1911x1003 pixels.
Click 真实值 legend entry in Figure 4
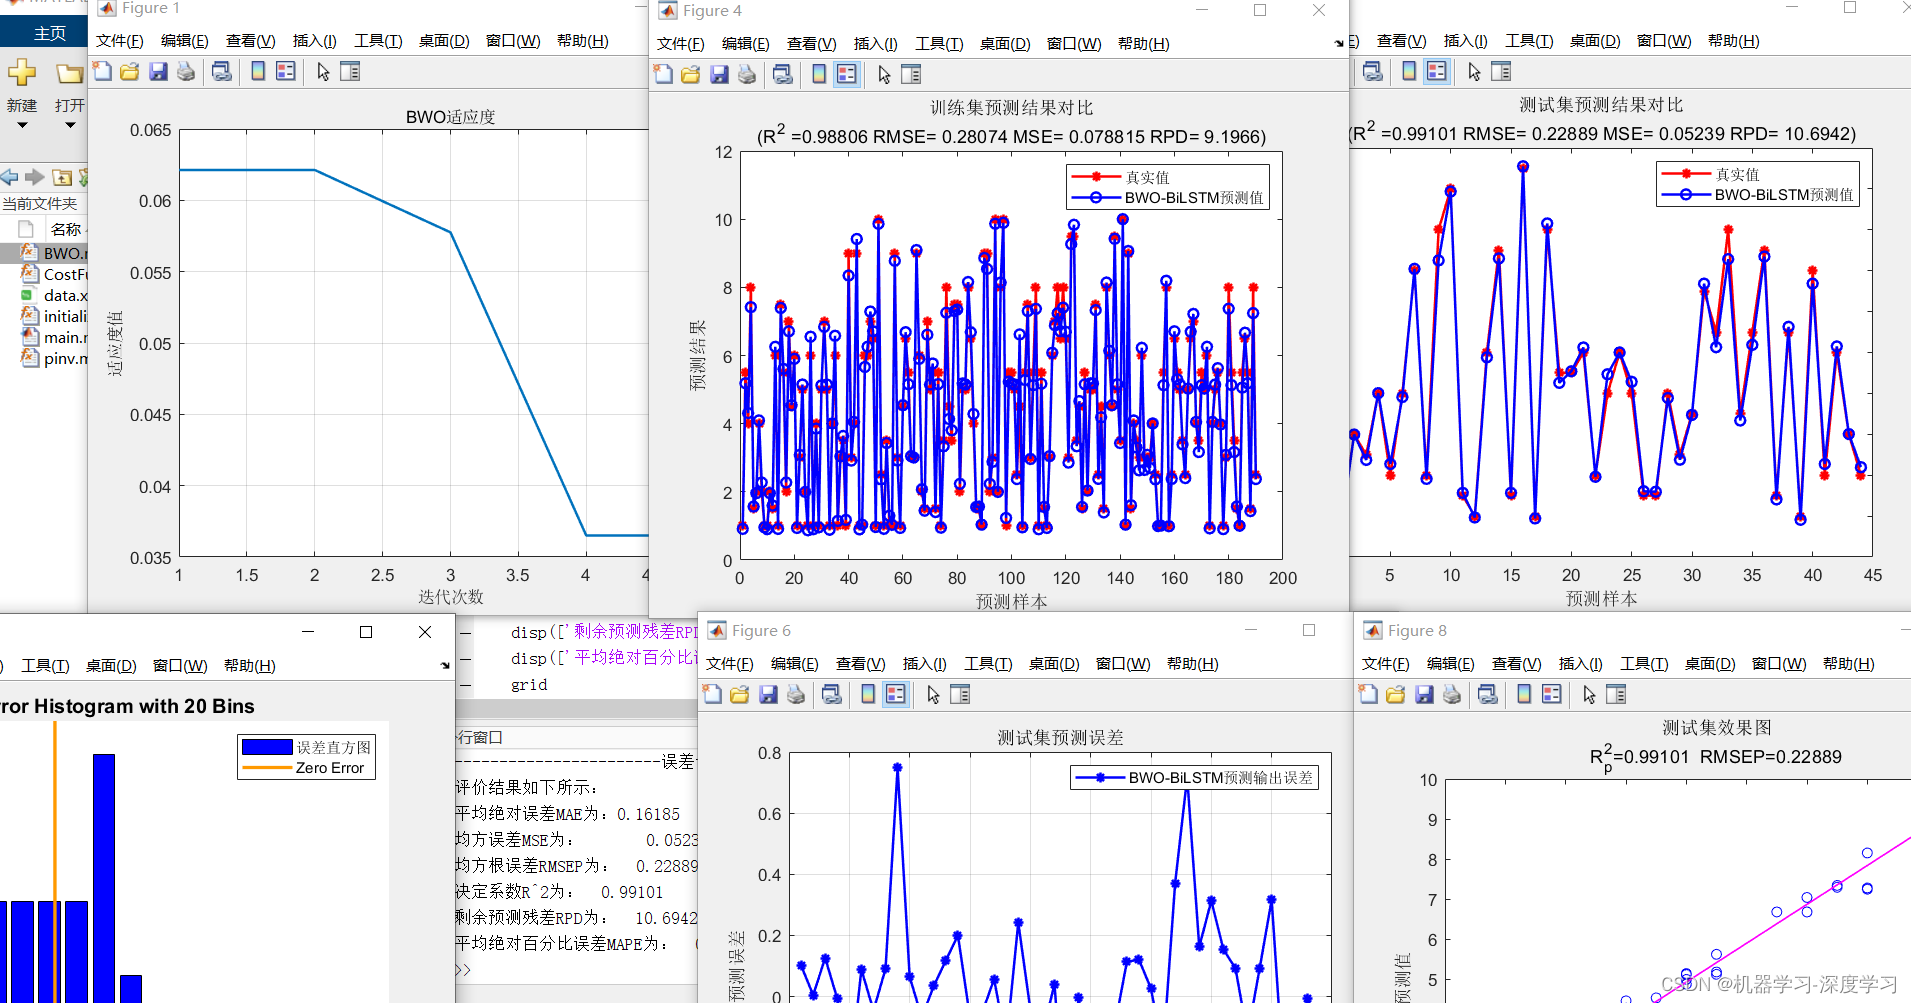click(x=1147, y=177)
